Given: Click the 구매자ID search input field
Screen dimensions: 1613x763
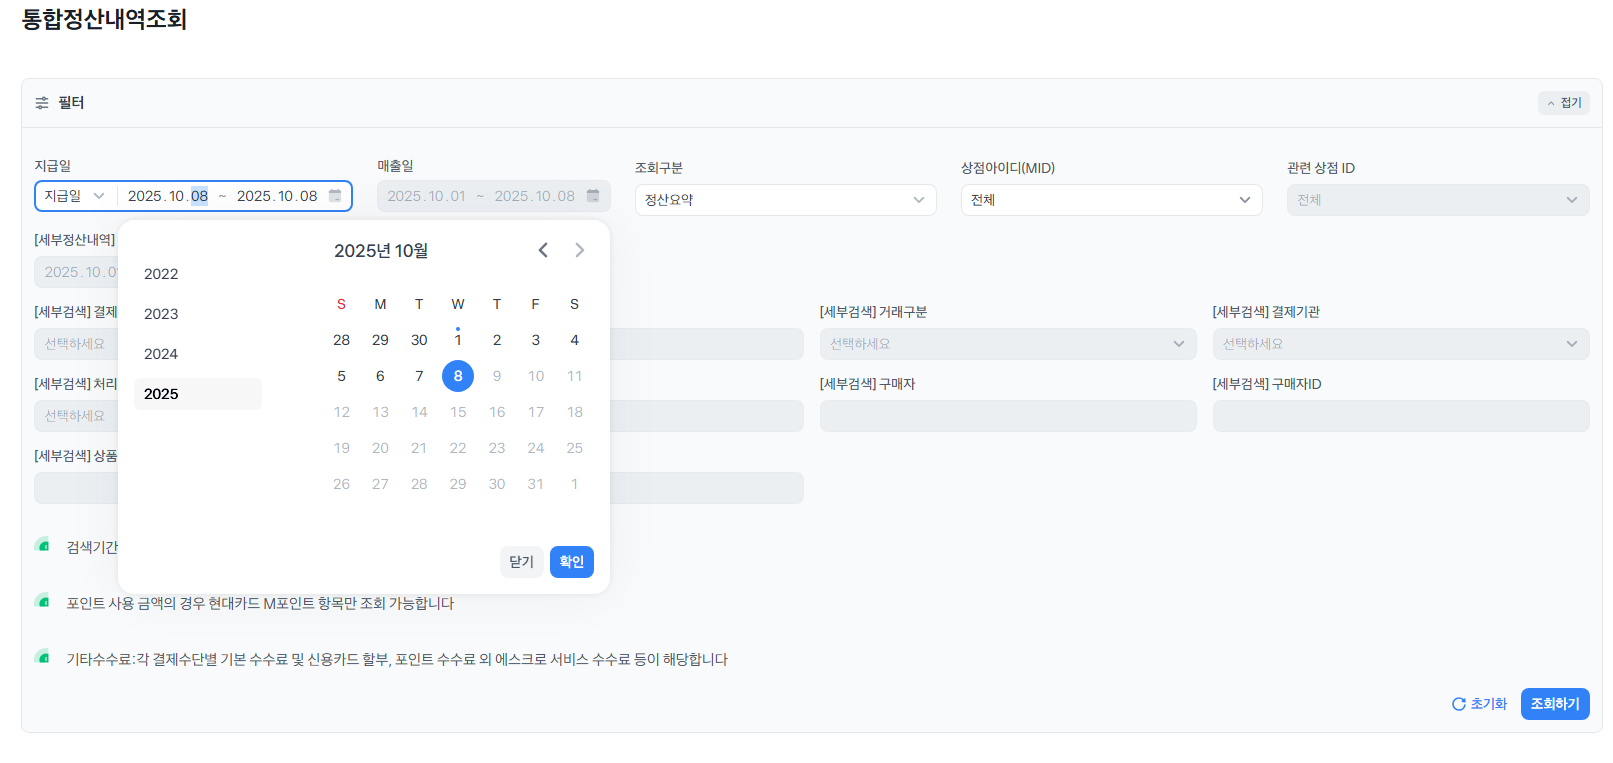Looking at the screenshot, I should coord(1401,416).
